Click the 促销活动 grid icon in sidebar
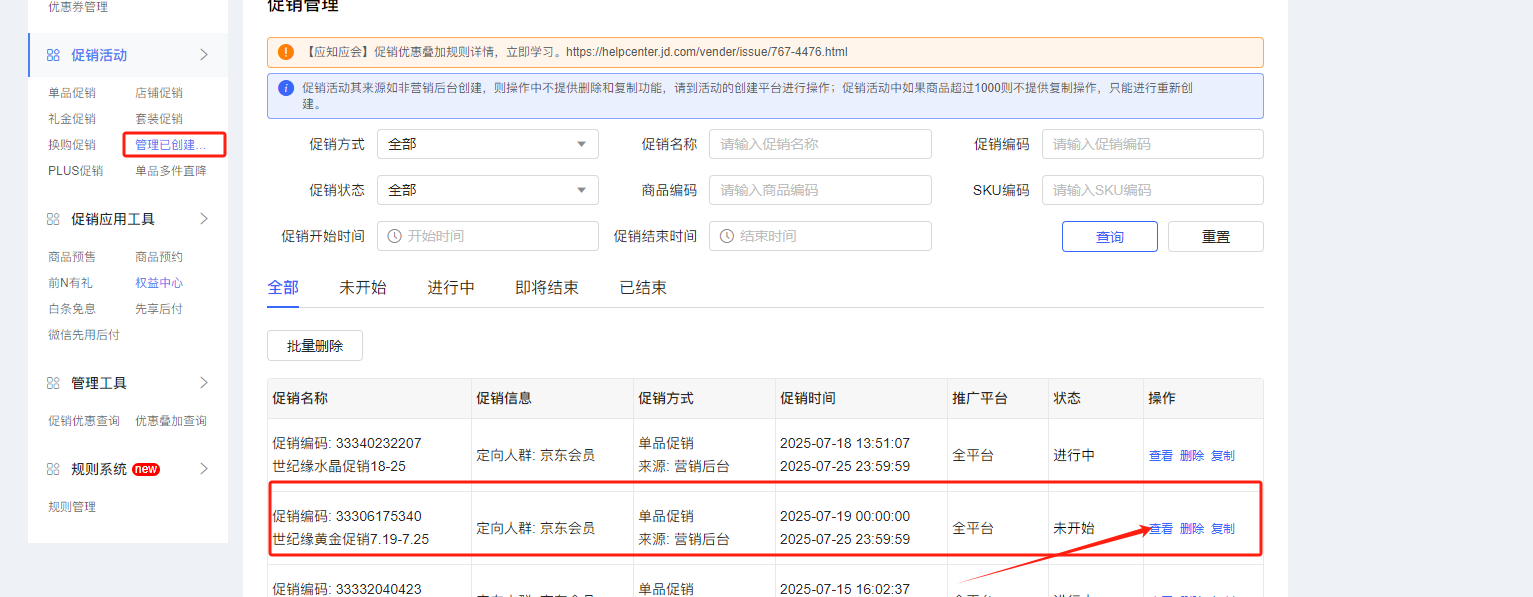1533x597 pixels. tap(53, 55)
